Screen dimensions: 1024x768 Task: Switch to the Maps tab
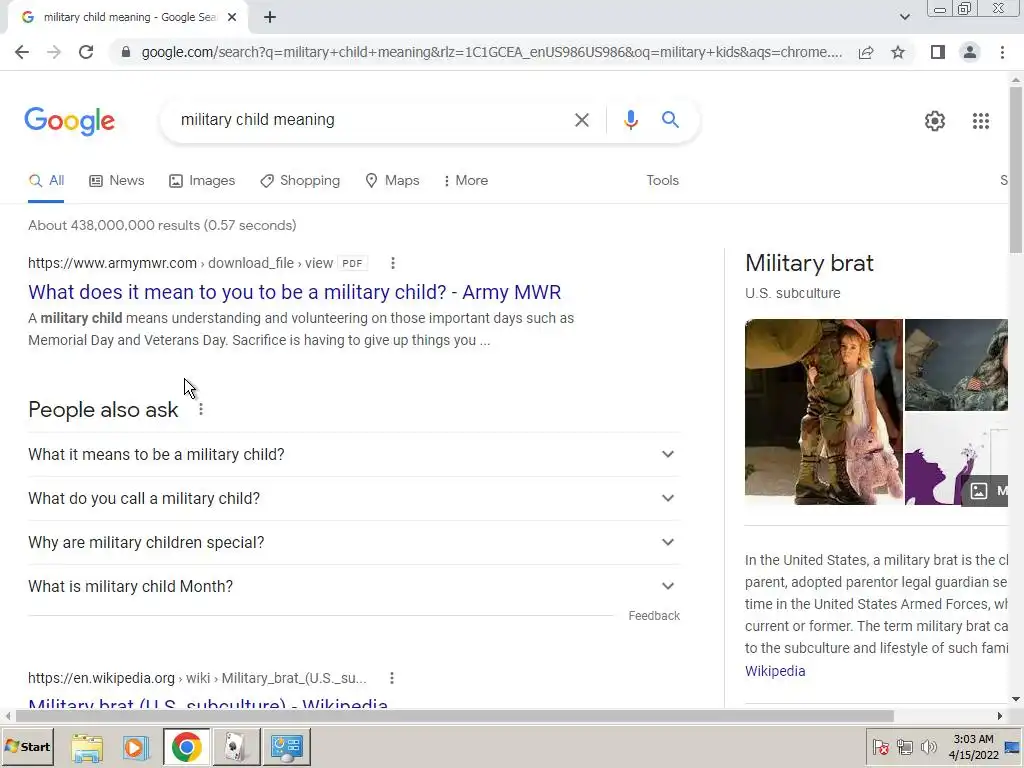[392, 181]
